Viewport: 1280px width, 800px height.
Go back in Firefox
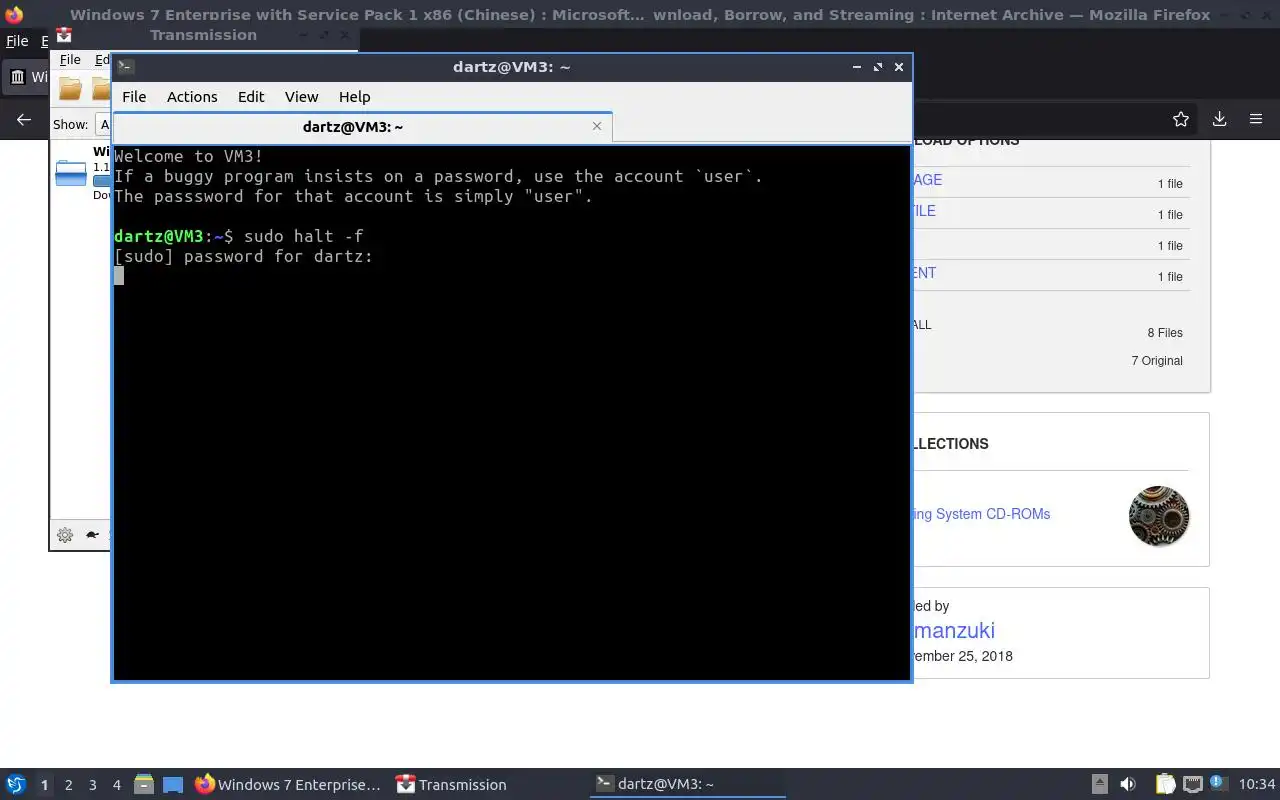24,119
